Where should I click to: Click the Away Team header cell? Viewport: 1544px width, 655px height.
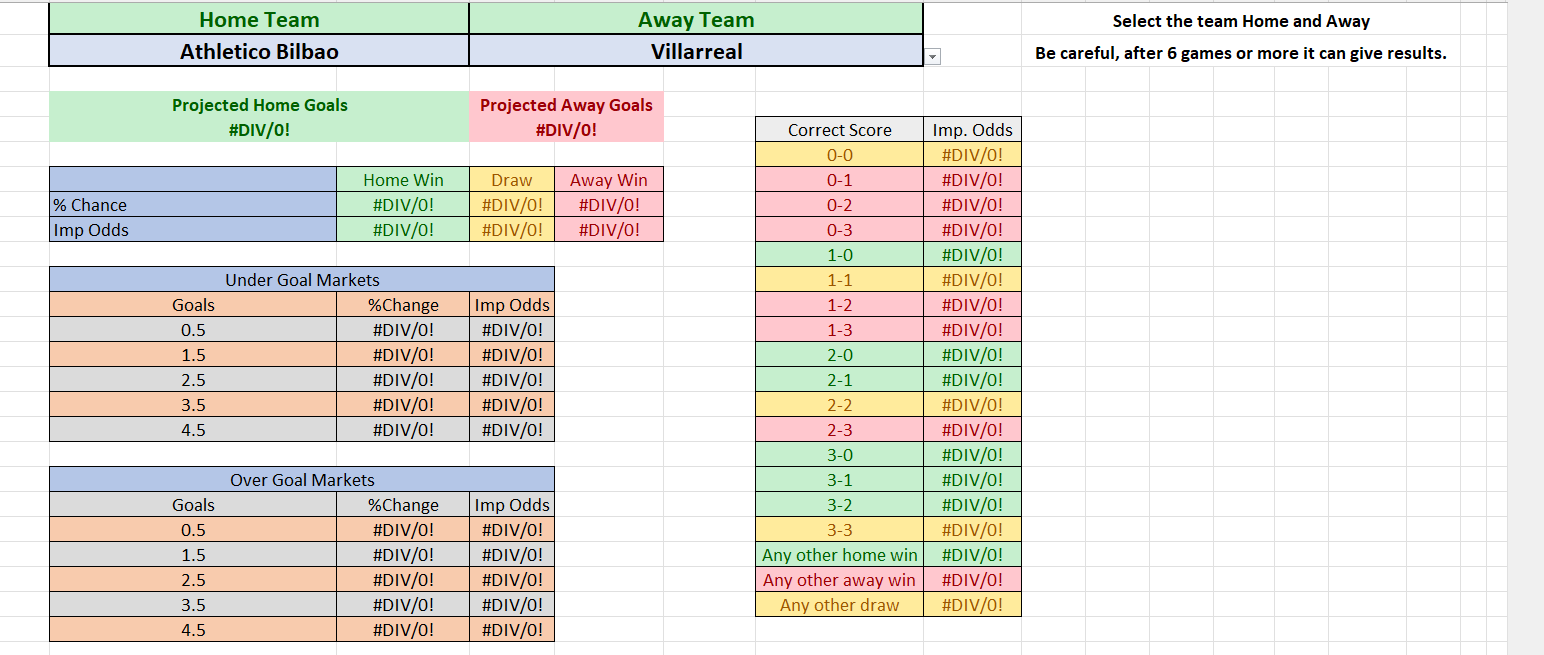click(696, 20)
